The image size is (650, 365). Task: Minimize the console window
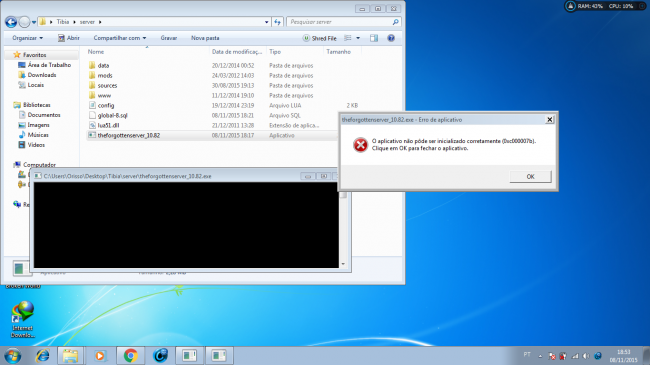pos(308,176)
